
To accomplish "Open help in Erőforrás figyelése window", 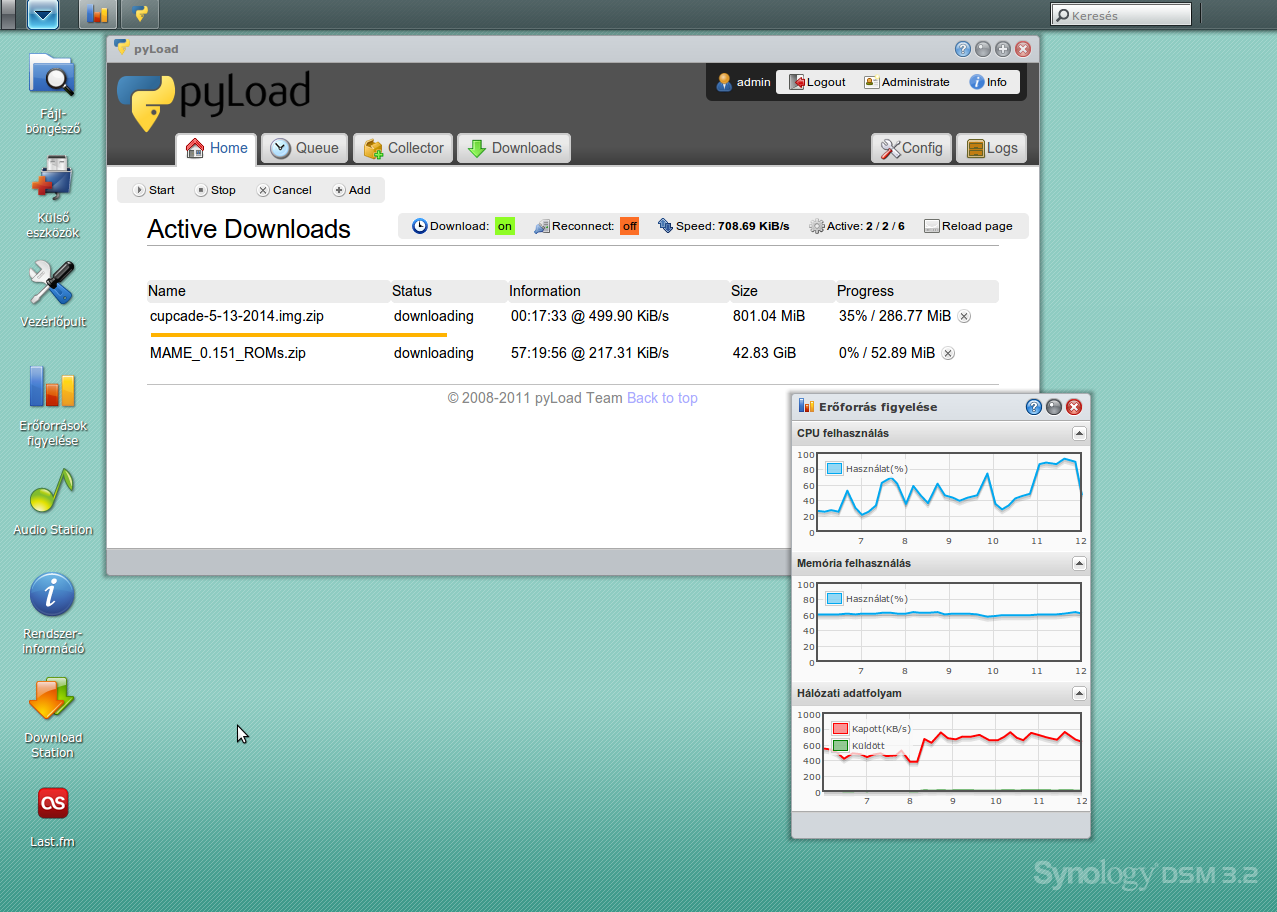I will point(1034,407).
